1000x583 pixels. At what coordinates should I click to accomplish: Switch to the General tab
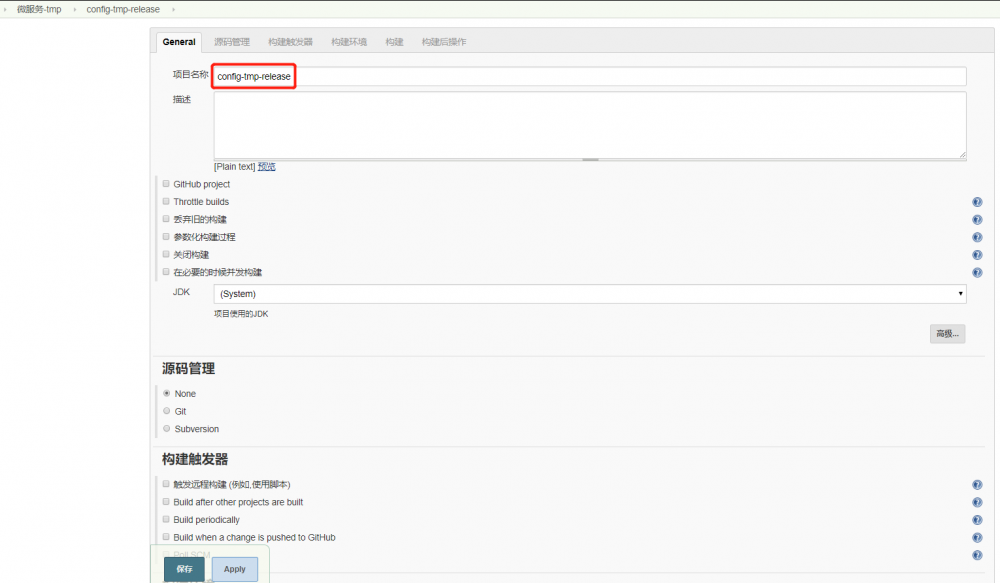pyautogui.click(x=179, y=42)
